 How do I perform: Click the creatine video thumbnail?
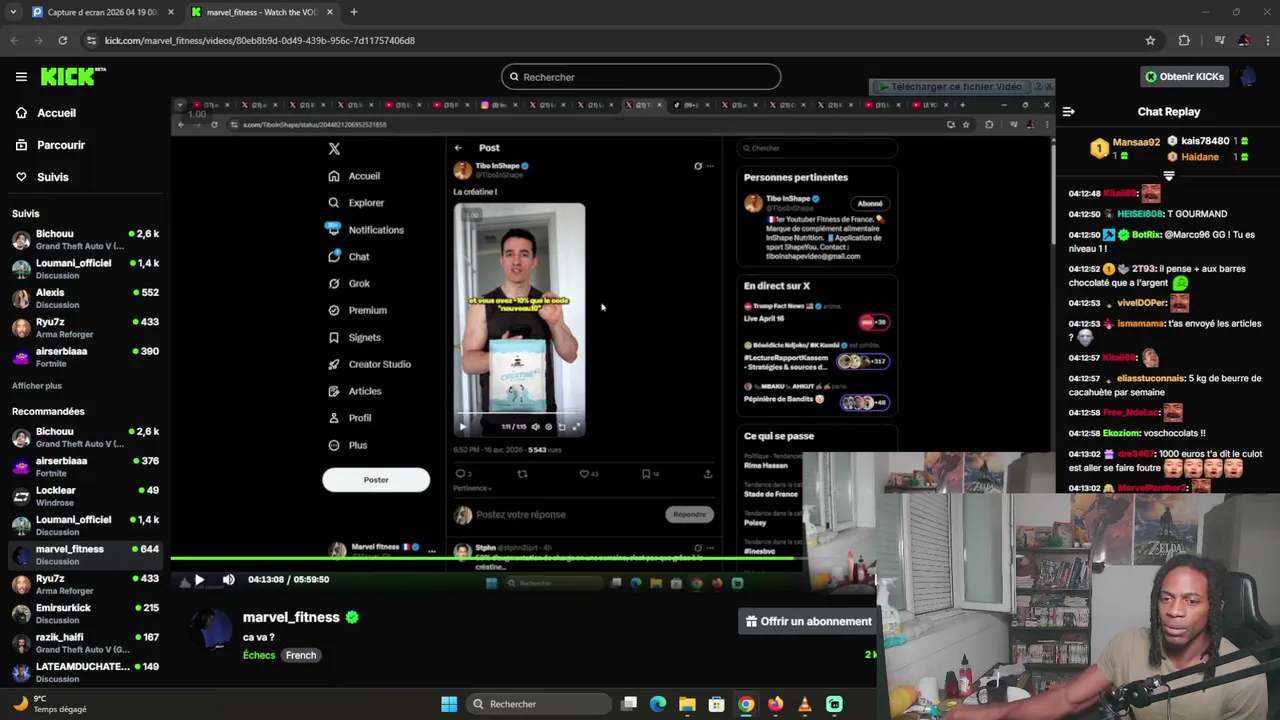(x=519, y=320)
